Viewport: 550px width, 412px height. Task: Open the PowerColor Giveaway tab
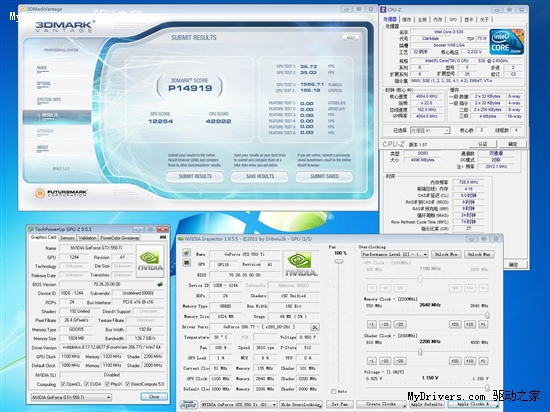pos(120,238)
